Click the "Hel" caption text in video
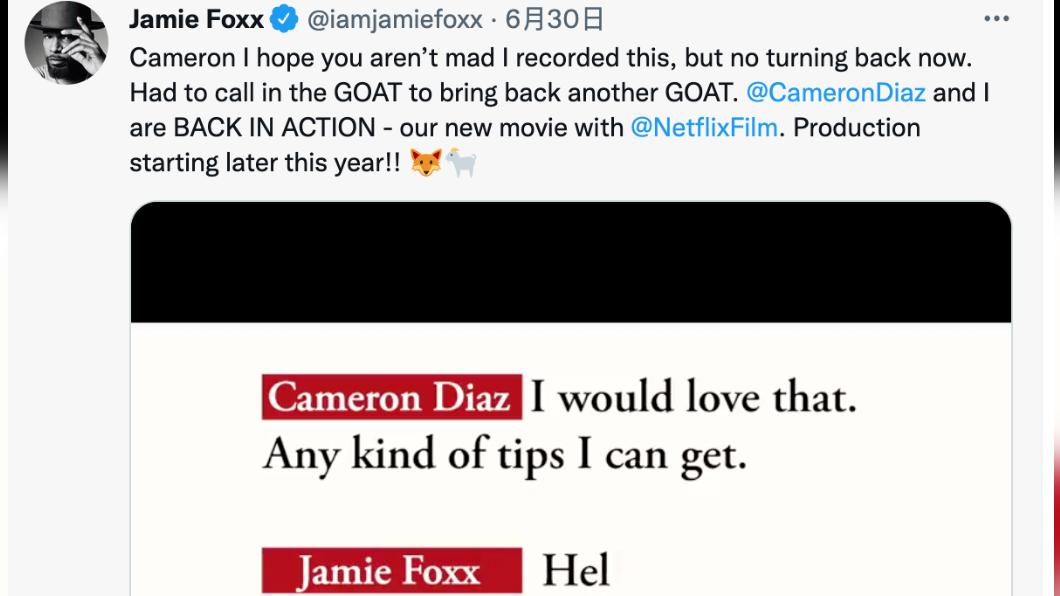The height and width of the screenshot is (596, 1060). [x=576, y=570]
